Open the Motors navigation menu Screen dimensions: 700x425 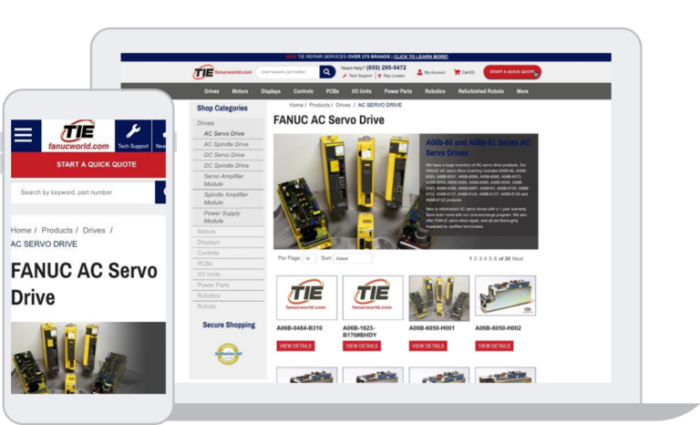(x=240, y=91)
